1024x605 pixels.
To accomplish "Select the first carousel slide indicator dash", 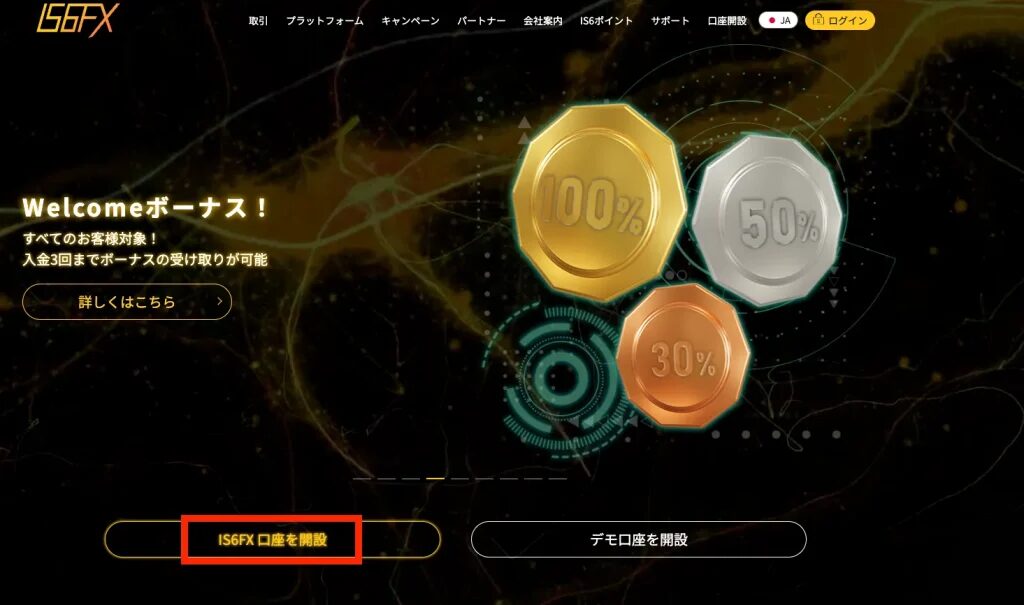I will 362,479.
